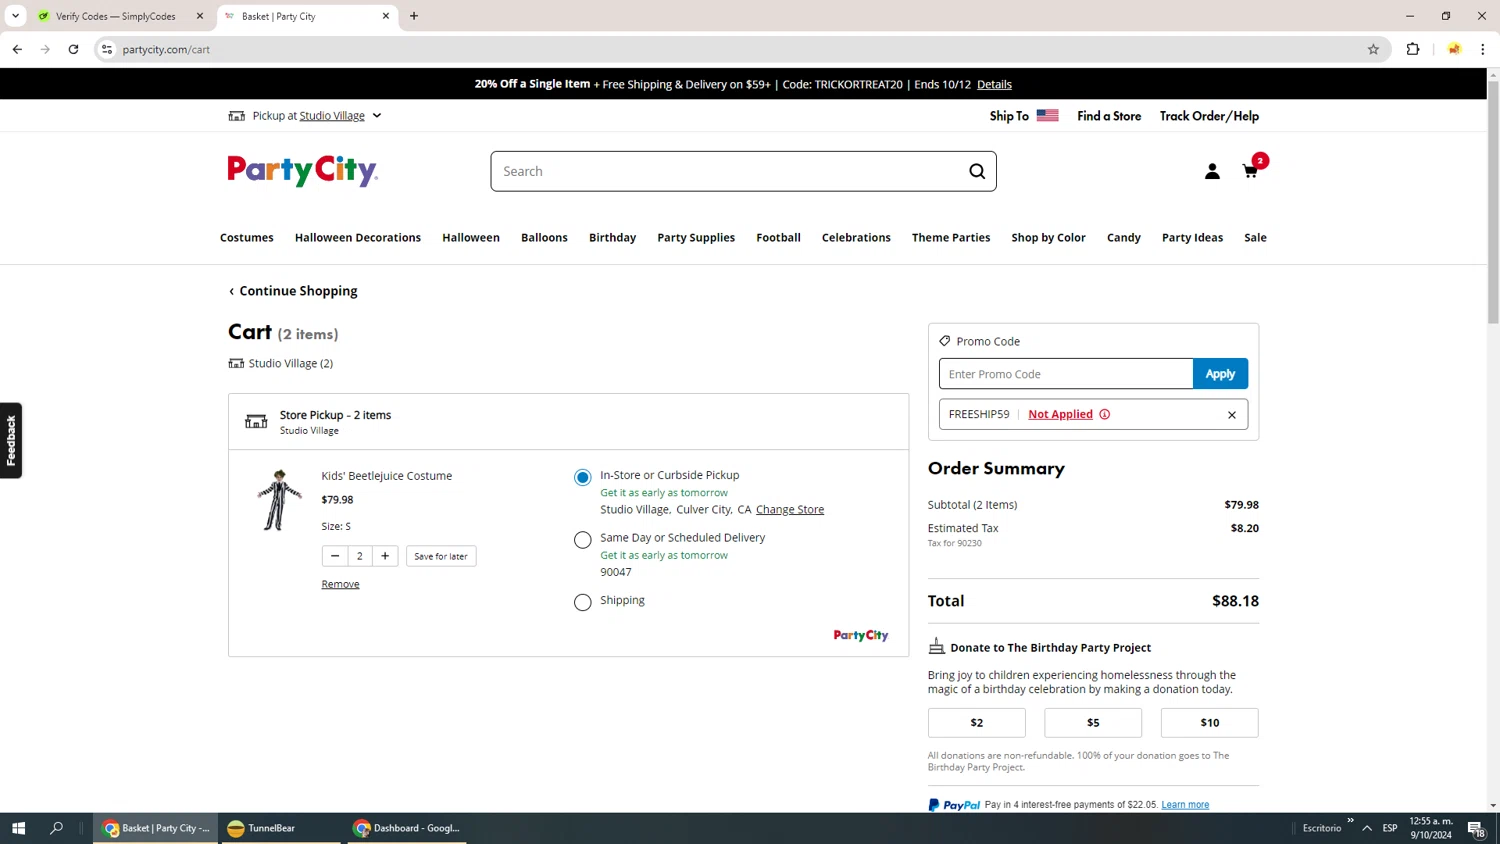Open Windows Start menu
This screenshot has height=844, width=1500.
[18, 828]
